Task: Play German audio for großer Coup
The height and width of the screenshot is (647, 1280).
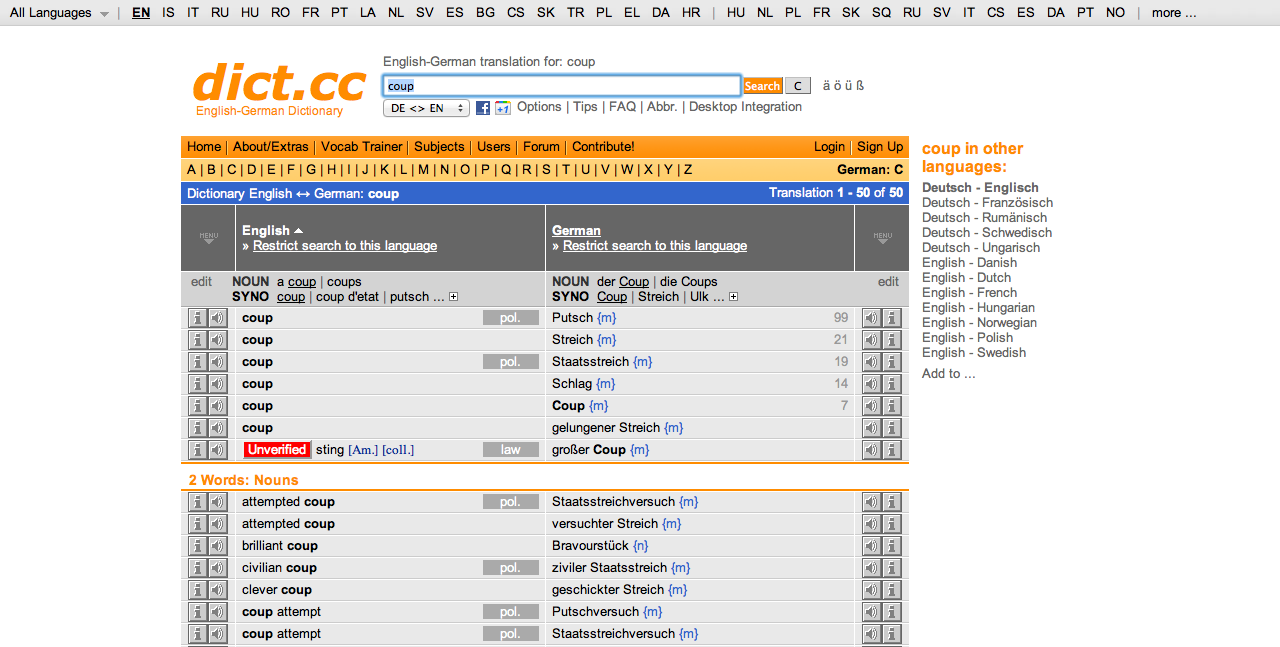Action: pos(872,450)
